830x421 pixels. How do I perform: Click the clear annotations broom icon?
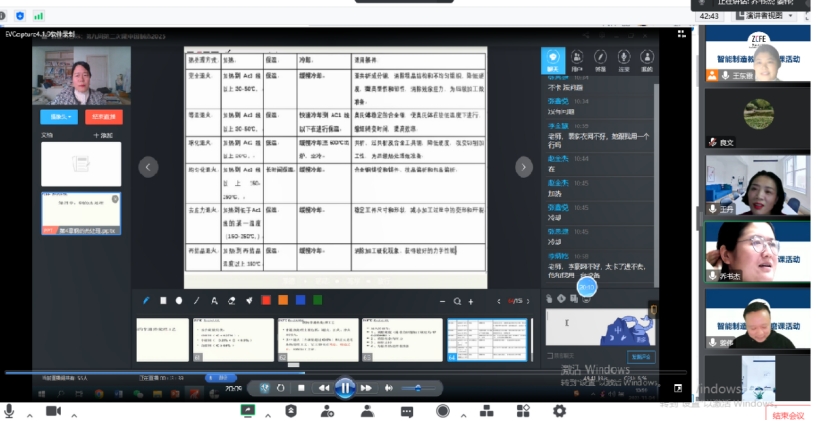click(249, 301)
